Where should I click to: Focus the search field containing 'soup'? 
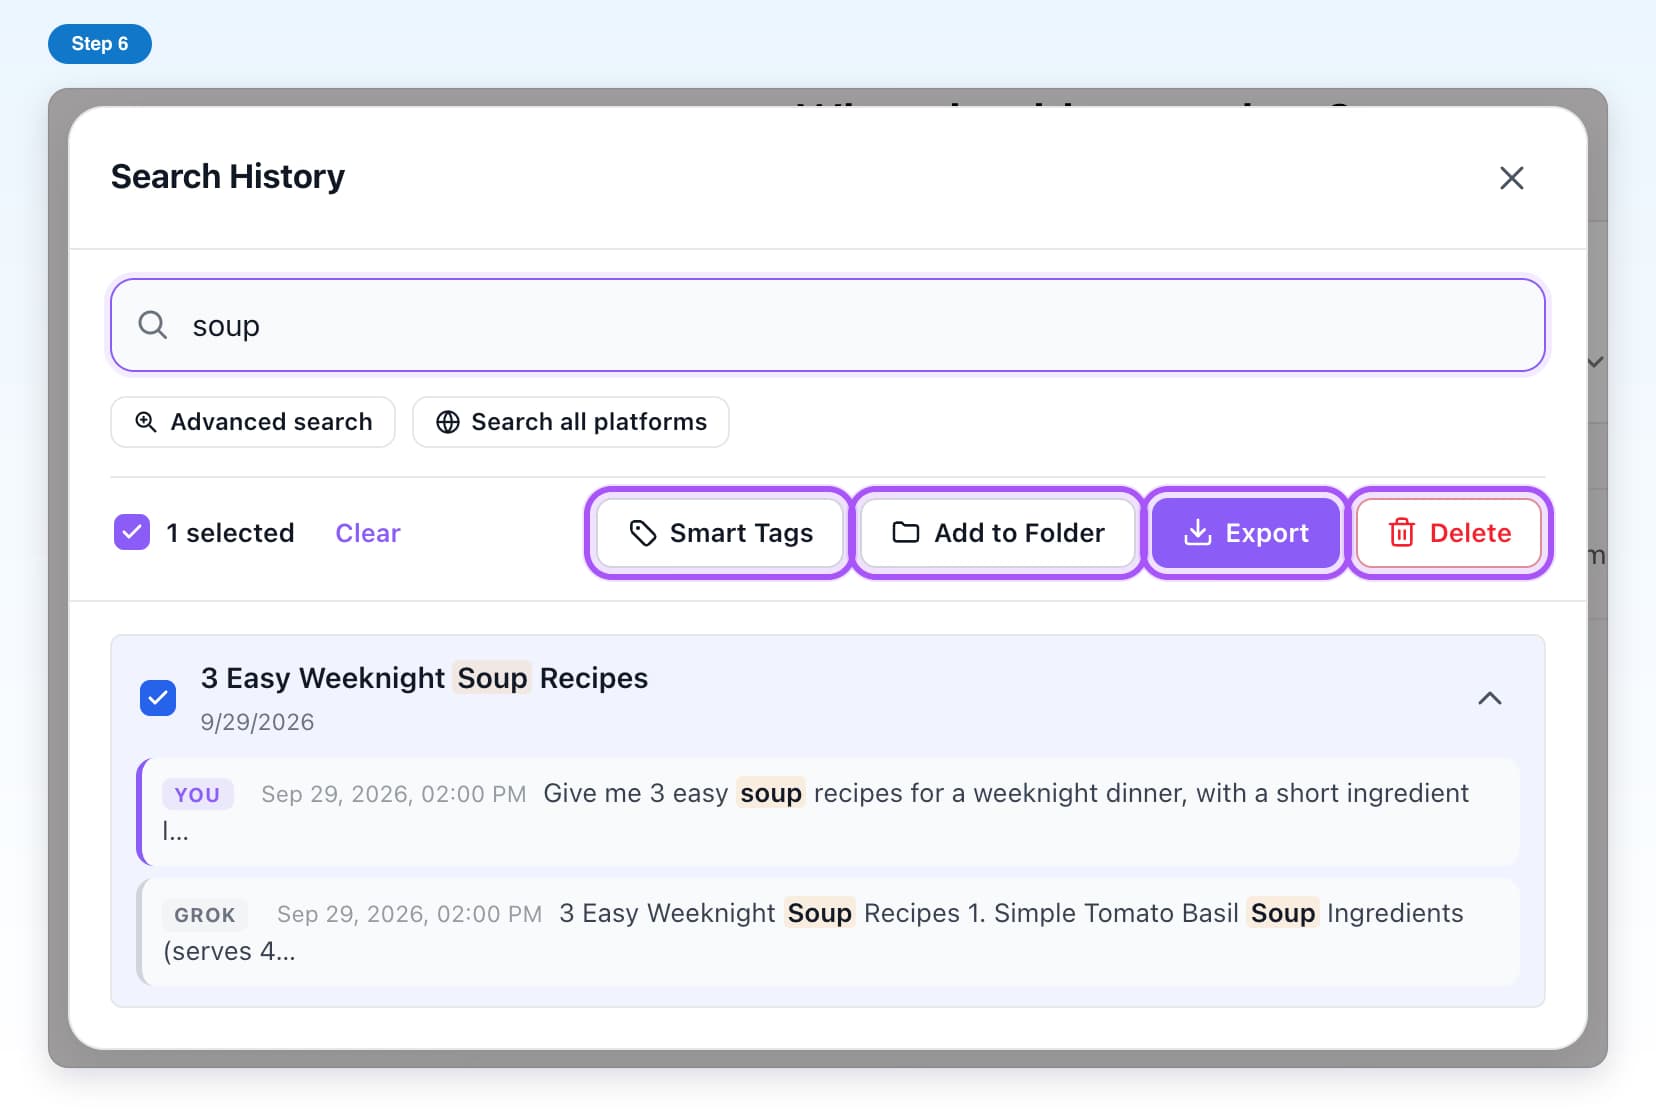[x=827, y=325]
